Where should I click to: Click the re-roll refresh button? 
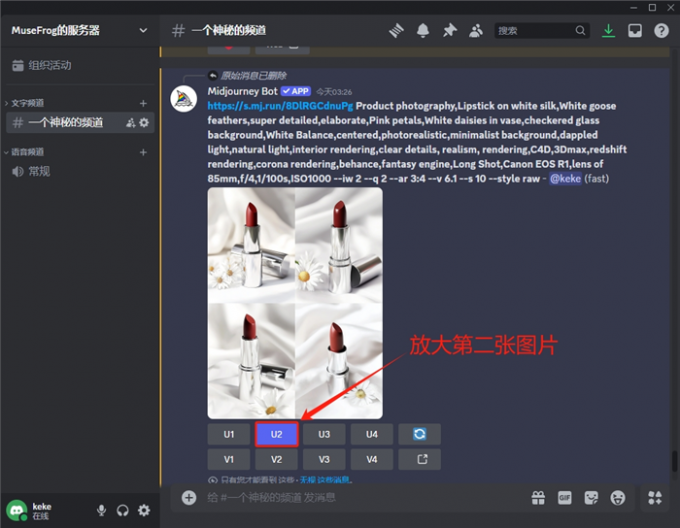coord(419,434)
